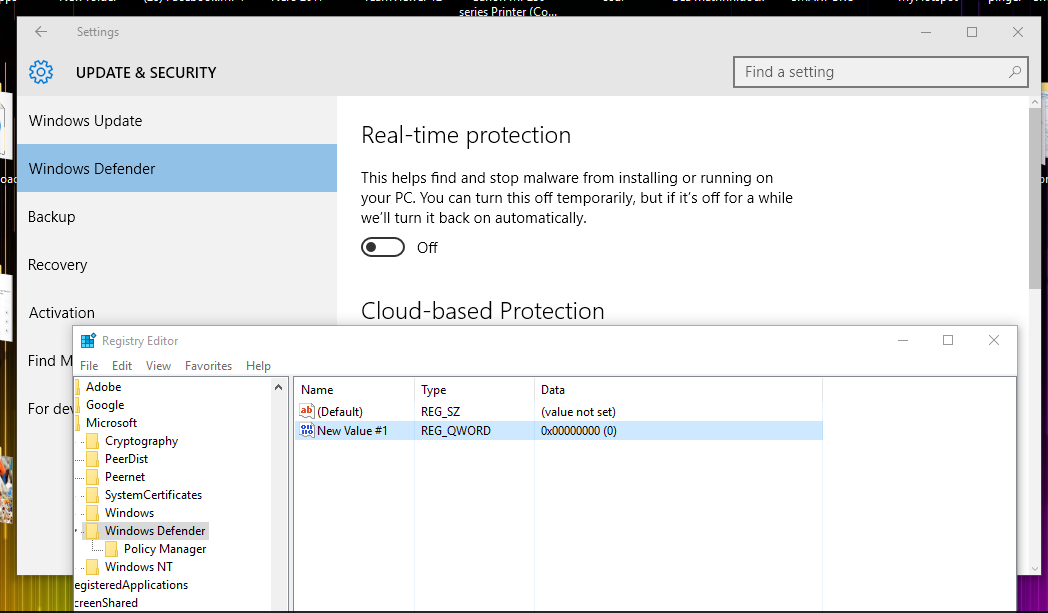This screenshot has height=613, width=1048.
Task: Click the Policy Manager folder icon
Action: pyautogui.click(x=113, y=548)
